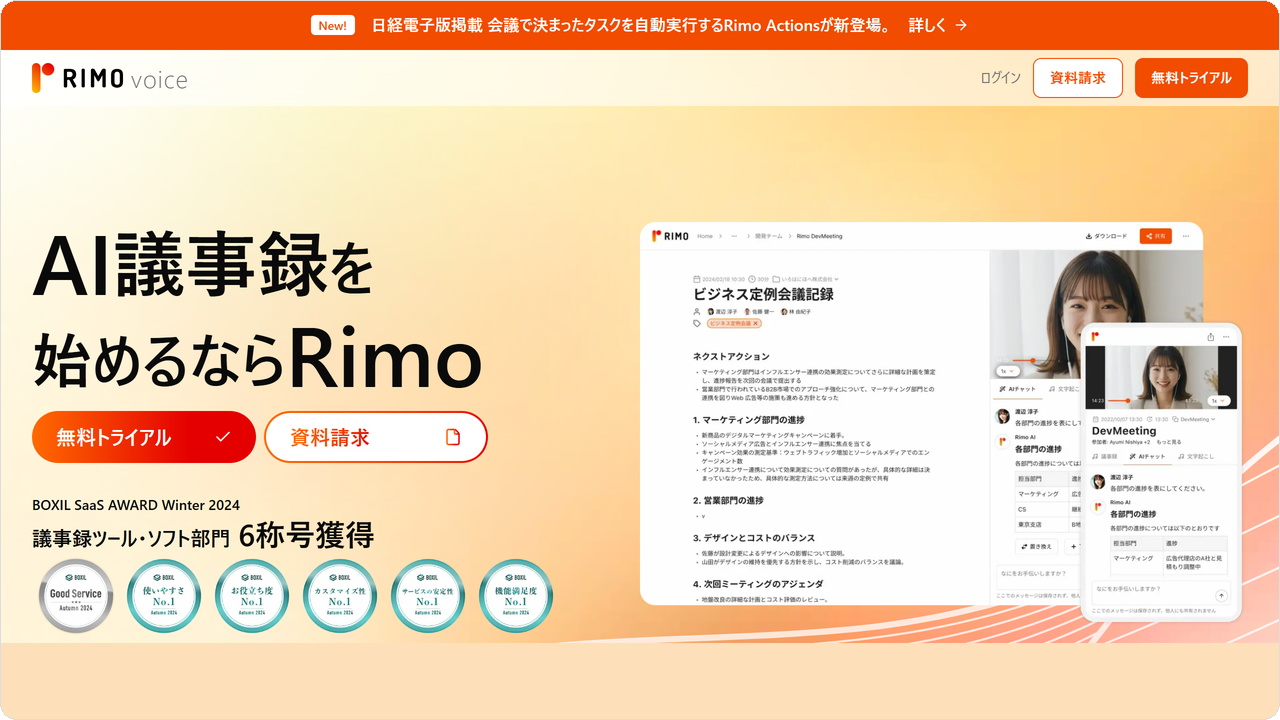Click the "BOXIL SaaS AWARD Winter 2024" text
Image resolution: width=1280 pixels, height=720 pixels.
pos(136,505)
